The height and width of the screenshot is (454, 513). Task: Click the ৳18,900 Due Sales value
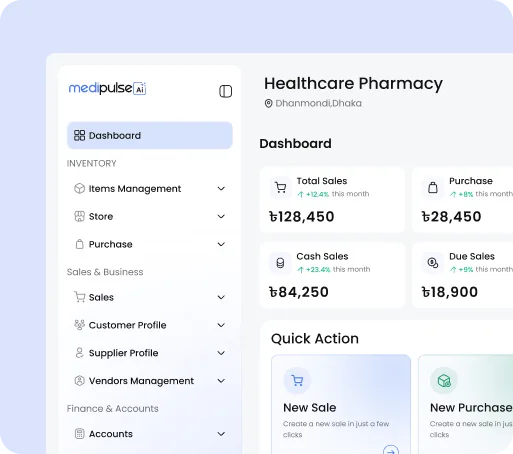450,292
